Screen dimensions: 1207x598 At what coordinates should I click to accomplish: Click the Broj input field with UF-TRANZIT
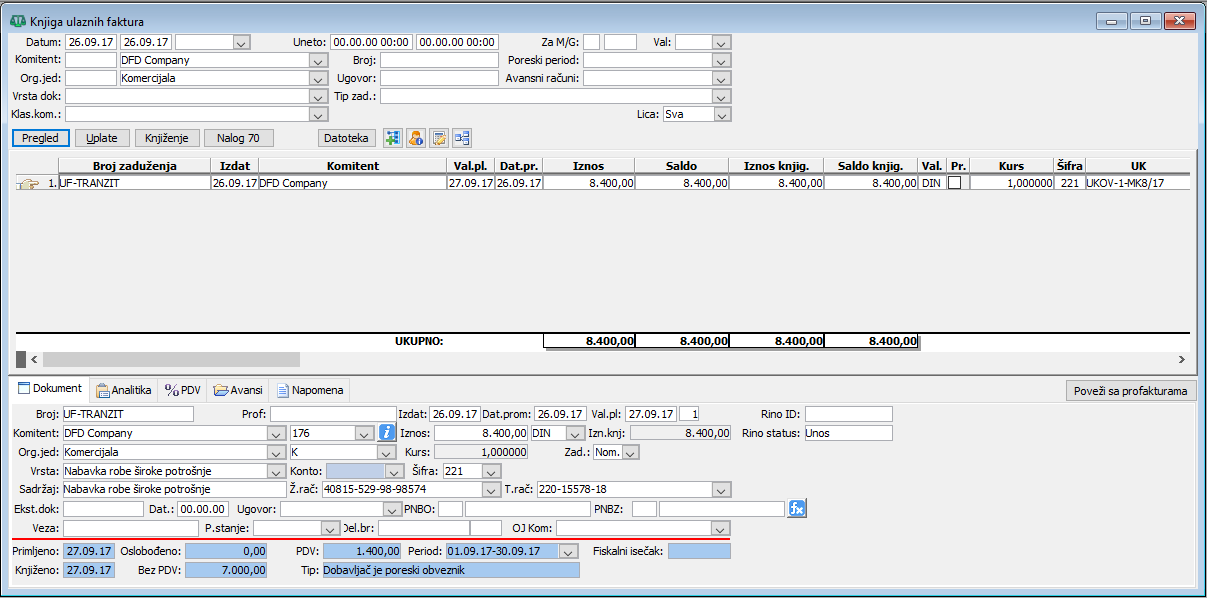pyautogui.click(x=127, y=414)
